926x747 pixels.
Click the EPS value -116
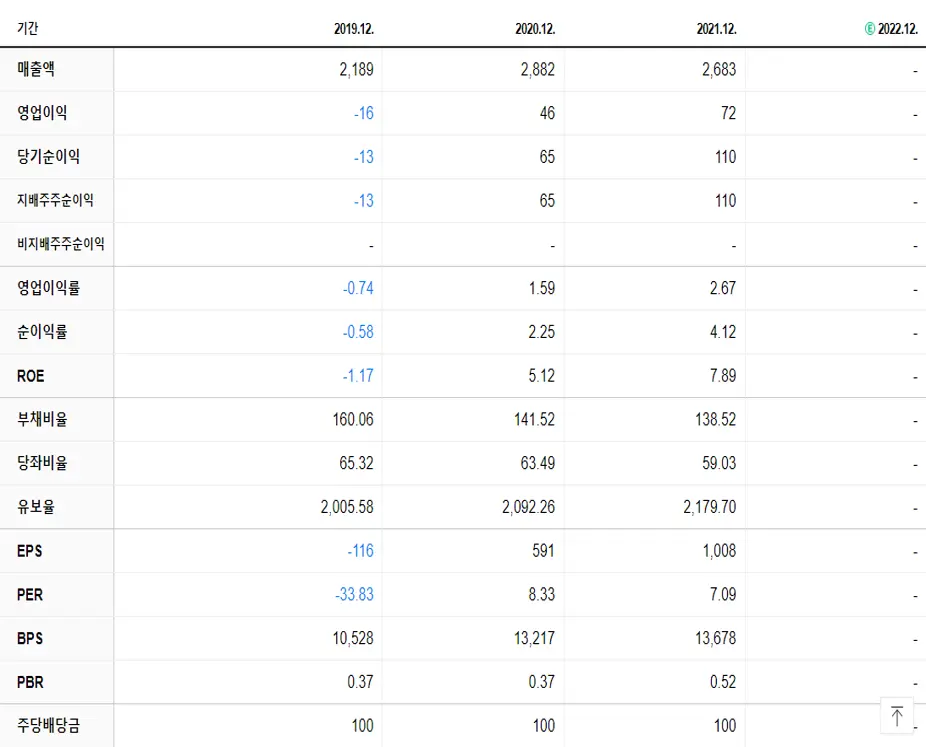tap(360, 550)
